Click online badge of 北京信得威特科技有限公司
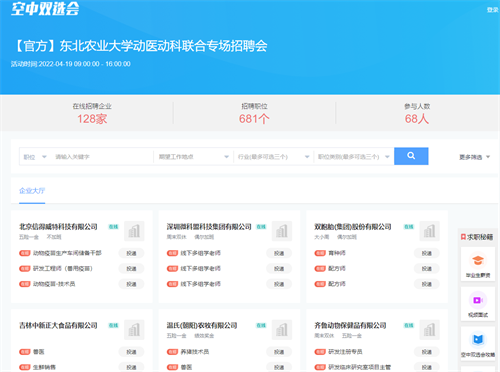 113,227
